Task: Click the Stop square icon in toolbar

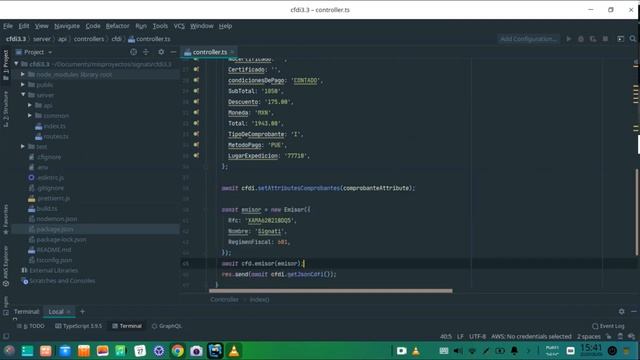Action: coord(605,39)
